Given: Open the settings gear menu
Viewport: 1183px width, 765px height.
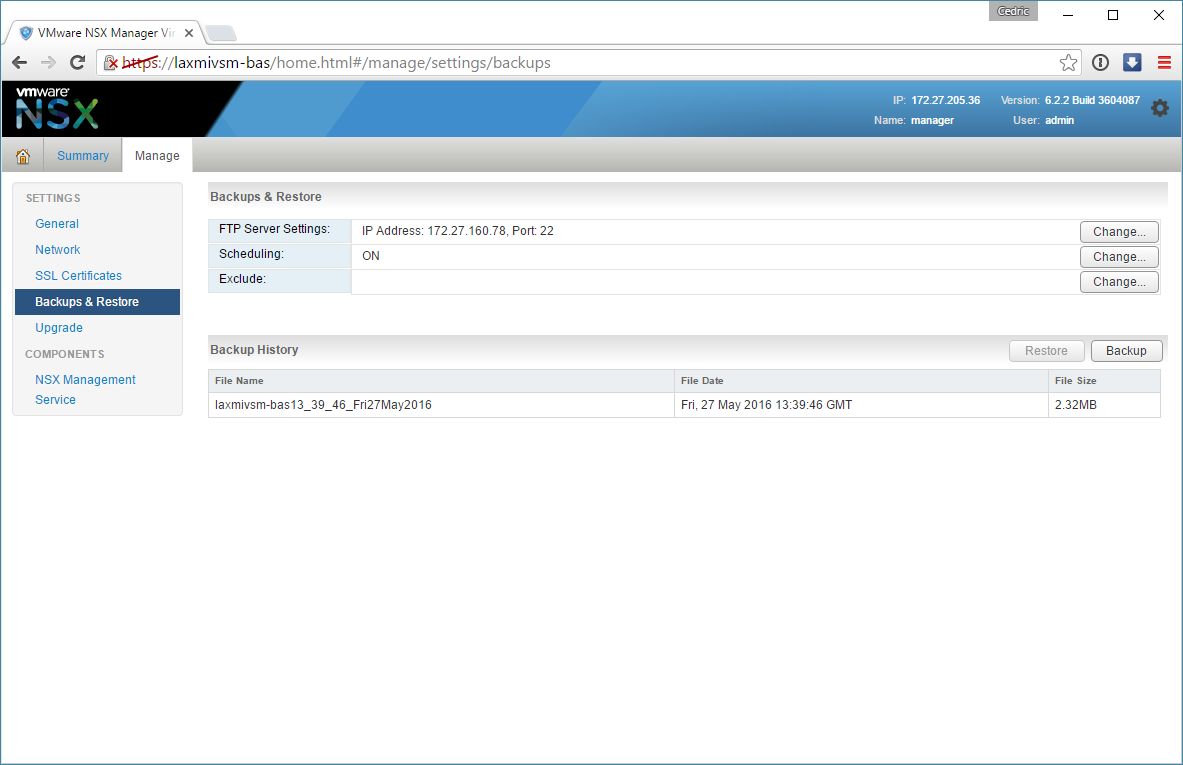Looking at the screenshot, I should click(x=1159, y=108).
